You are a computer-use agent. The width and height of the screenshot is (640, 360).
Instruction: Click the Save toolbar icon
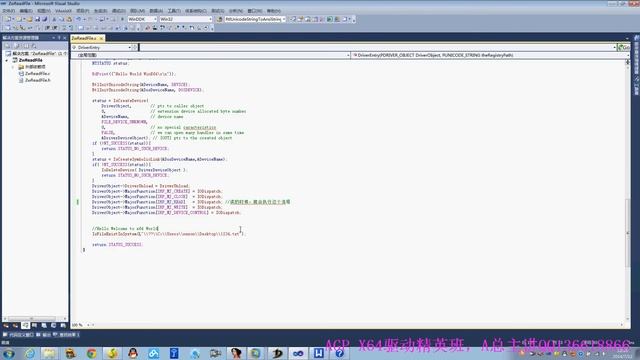click(38, 19)
